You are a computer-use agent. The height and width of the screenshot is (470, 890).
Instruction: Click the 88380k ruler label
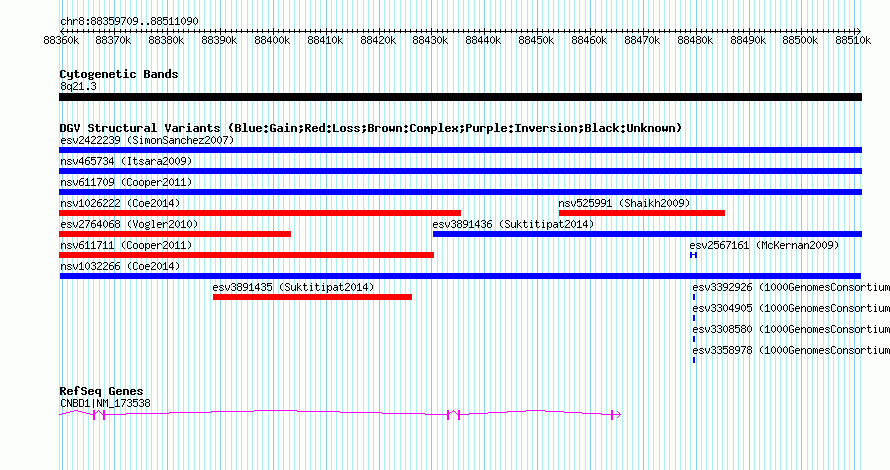[x=166, y=40]
